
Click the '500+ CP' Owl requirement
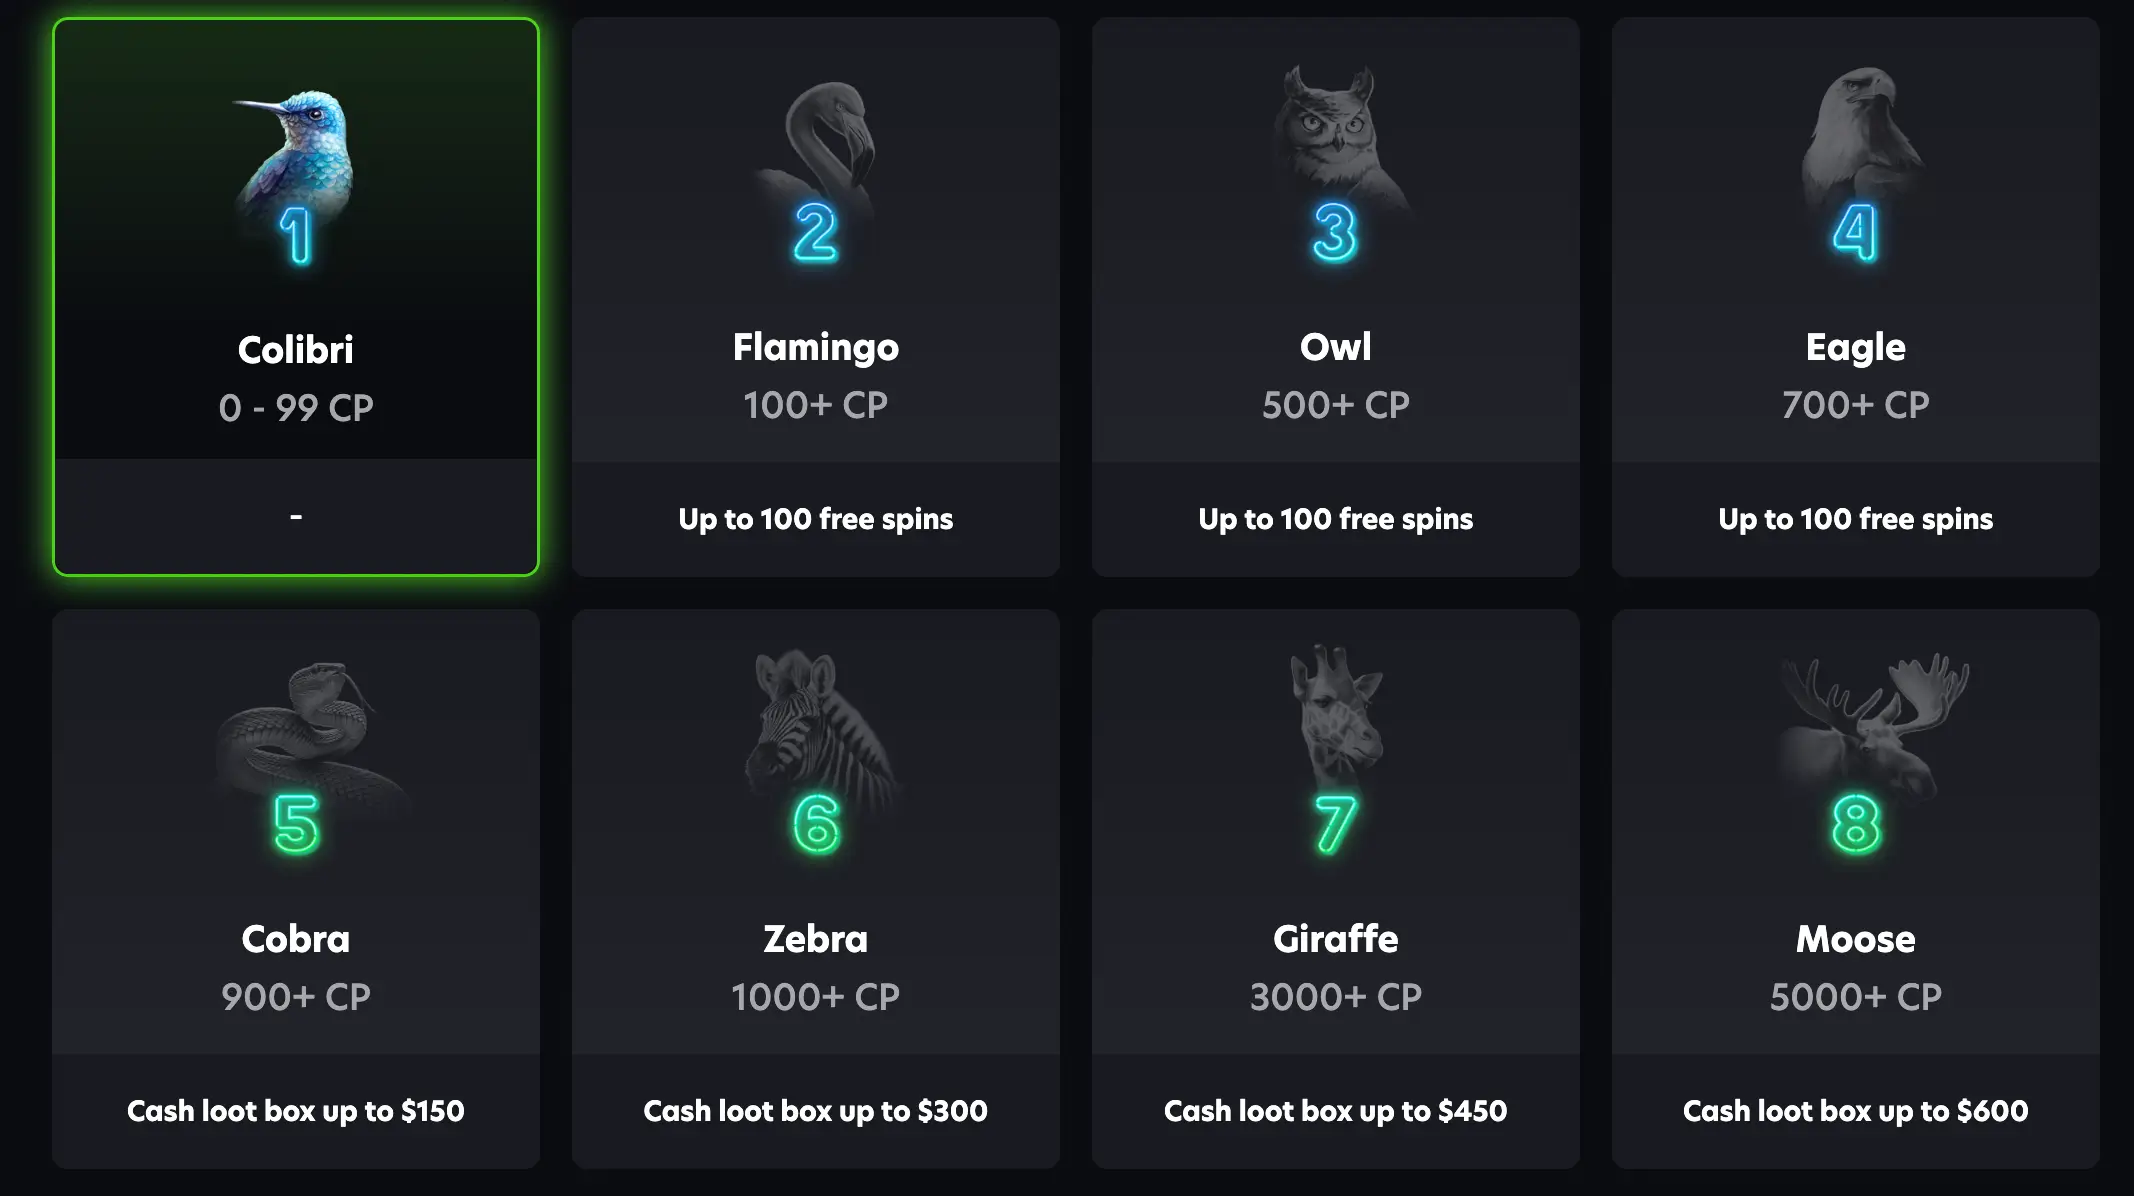pyautogui.click(x=1336, y=405)
